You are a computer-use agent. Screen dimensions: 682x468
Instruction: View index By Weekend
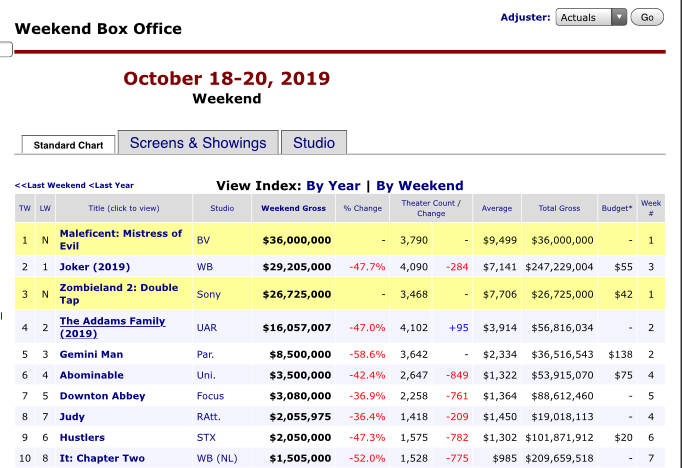(x=419, y=185)
